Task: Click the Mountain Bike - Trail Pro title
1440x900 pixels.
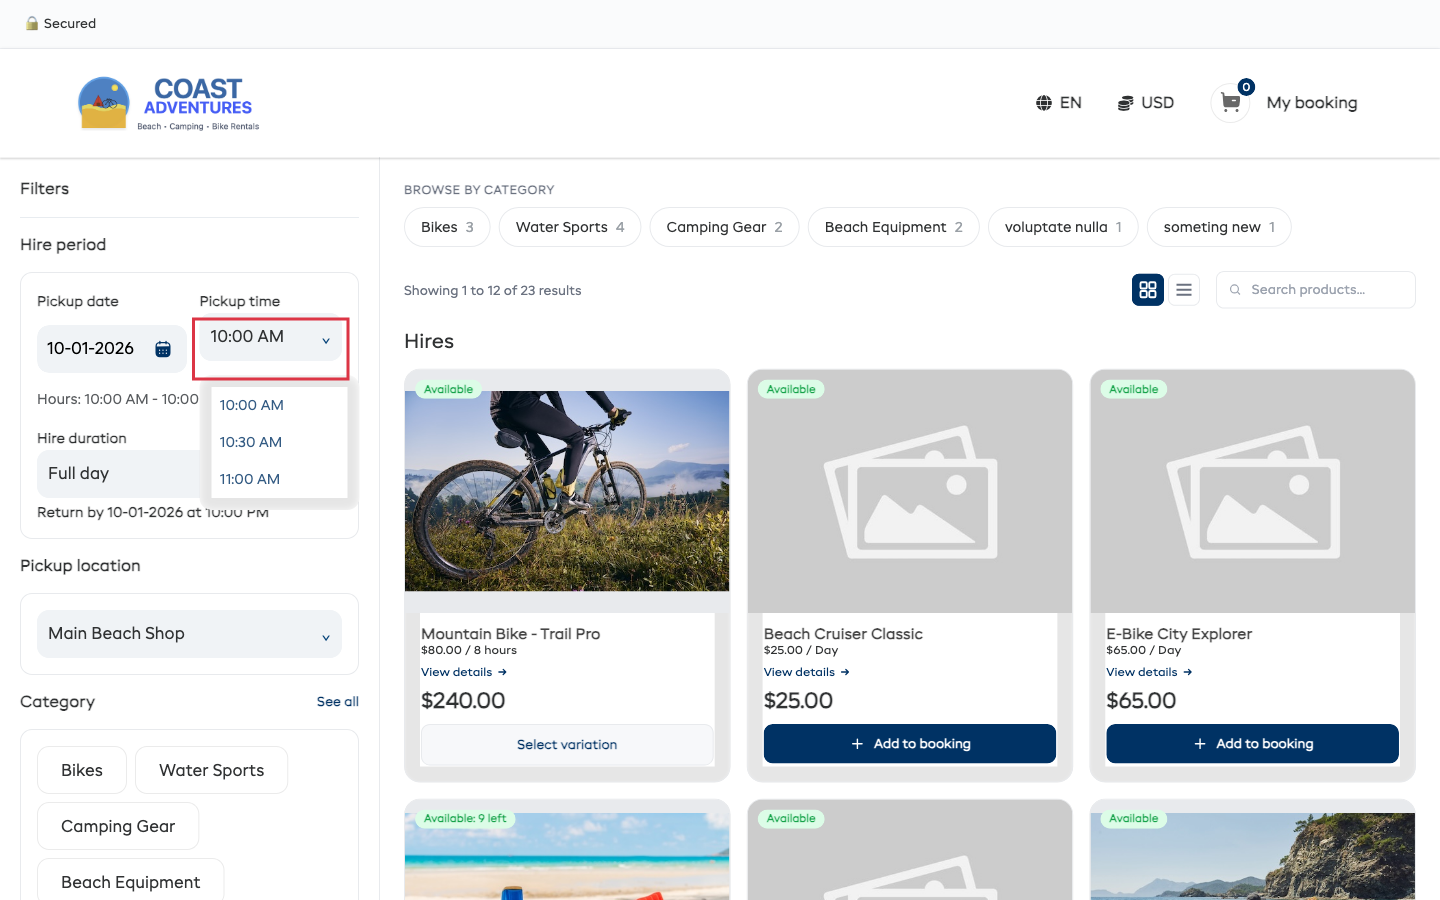Action: (511, 634)
